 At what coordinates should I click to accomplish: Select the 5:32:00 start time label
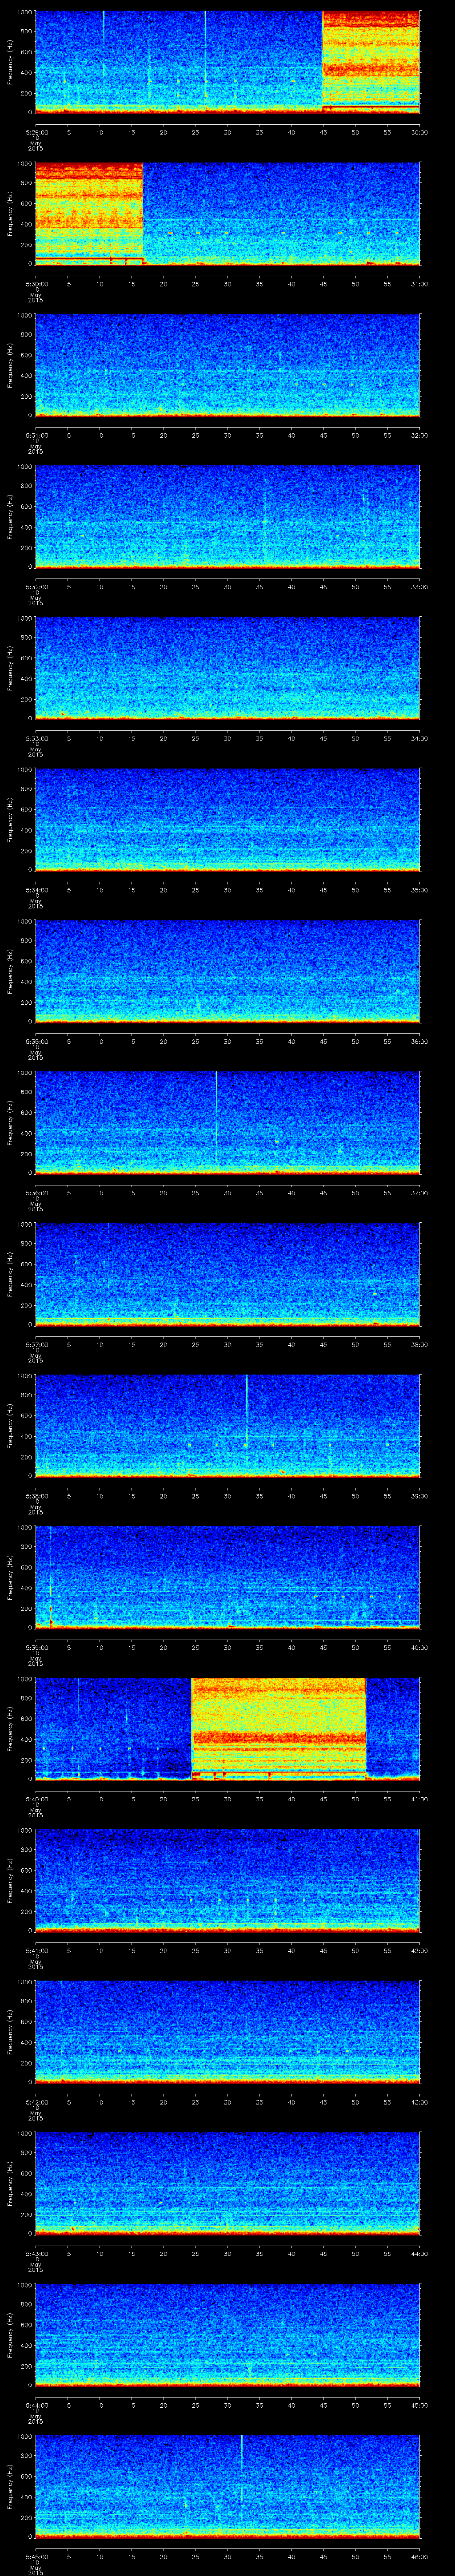(36, 587)
